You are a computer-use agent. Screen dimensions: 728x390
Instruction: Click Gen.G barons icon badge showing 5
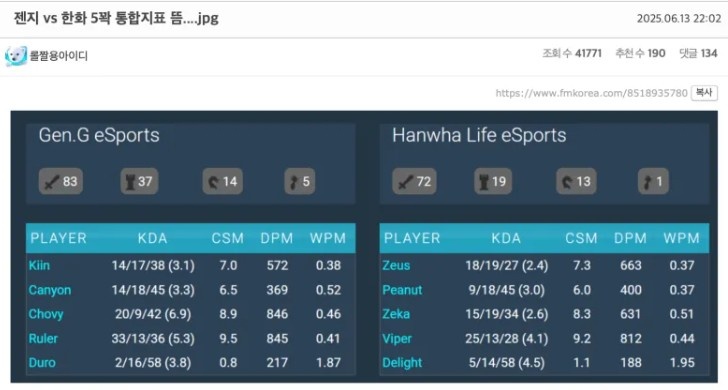coord(299,181)
